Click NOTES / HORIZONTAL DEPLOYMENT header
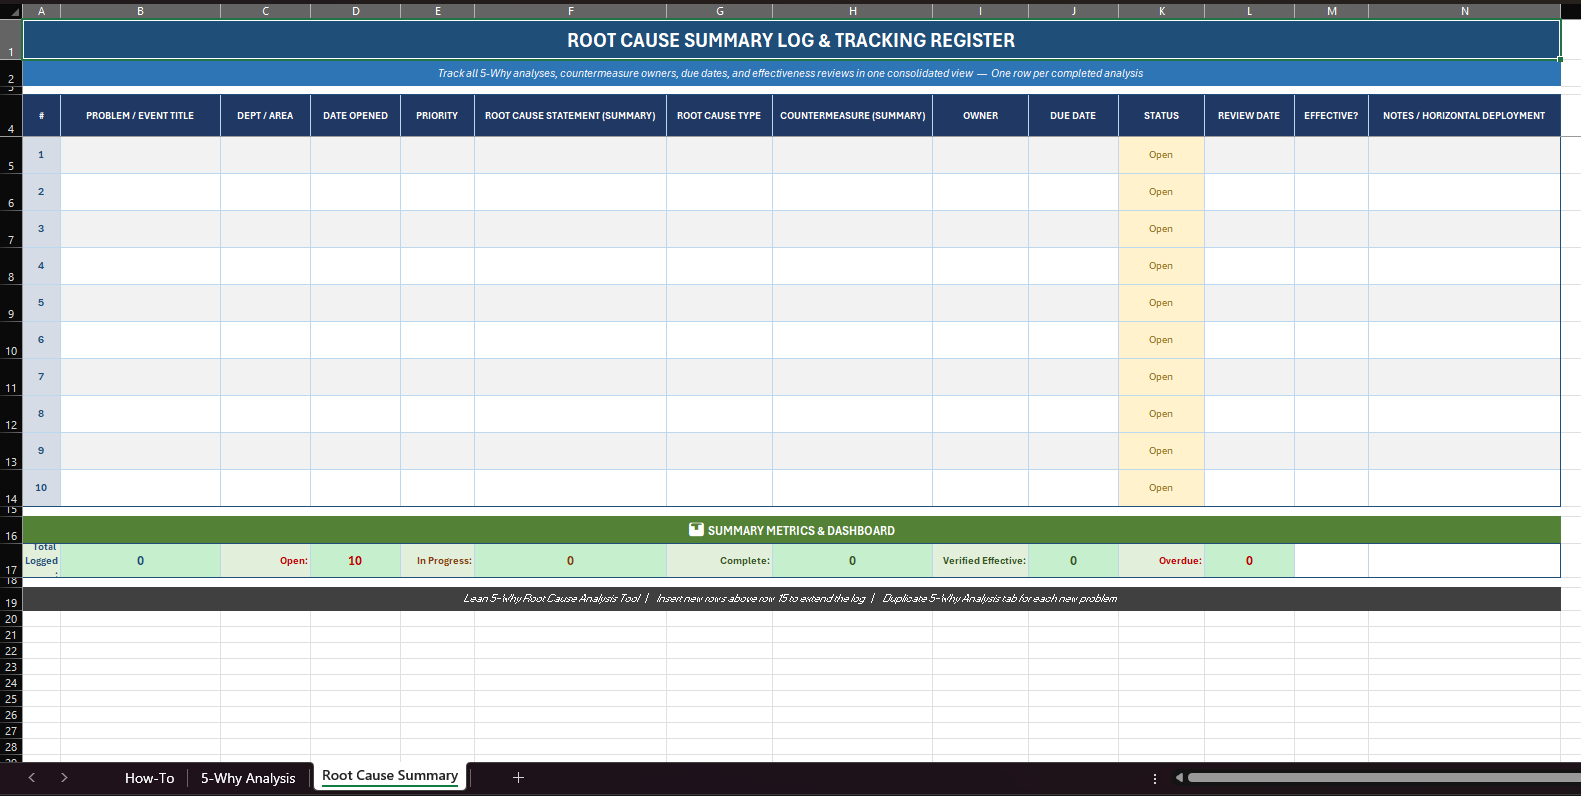Viewport: 1581px width, 796px height. 1464,116
